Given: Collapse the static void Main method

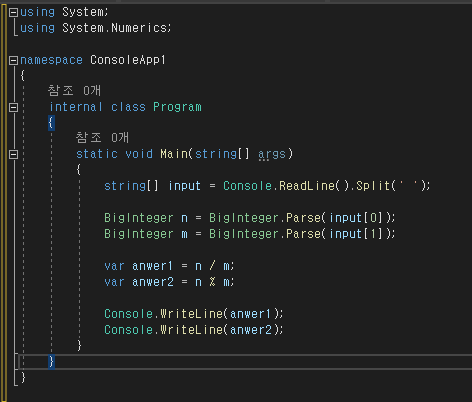Looking at the screenshot, I should pos(13,154).
